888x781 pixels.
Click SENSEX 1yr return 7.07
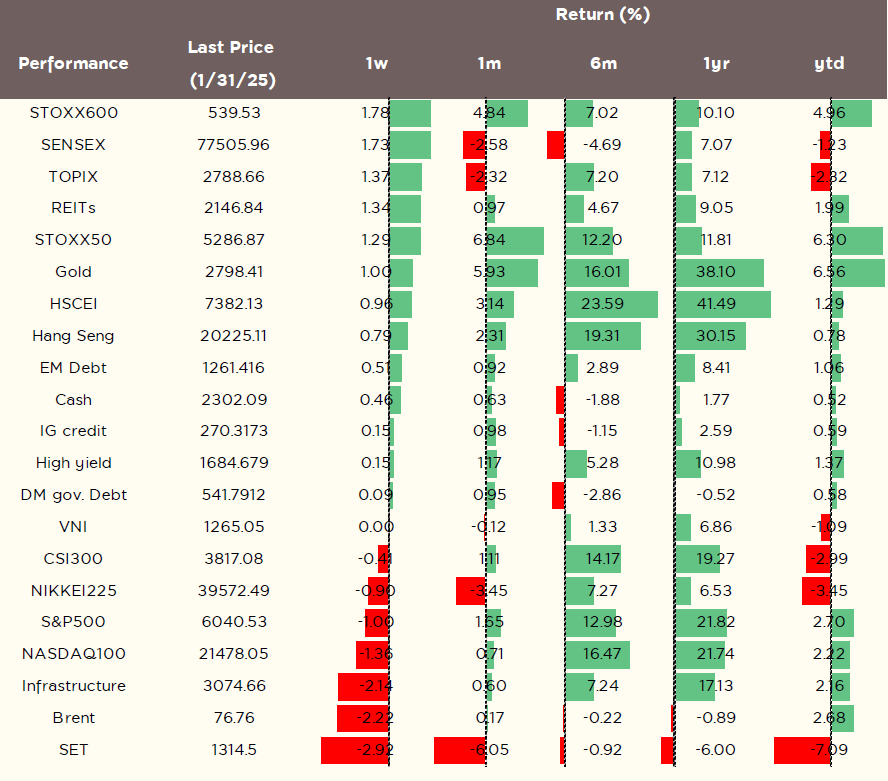(x=716, y=144)
